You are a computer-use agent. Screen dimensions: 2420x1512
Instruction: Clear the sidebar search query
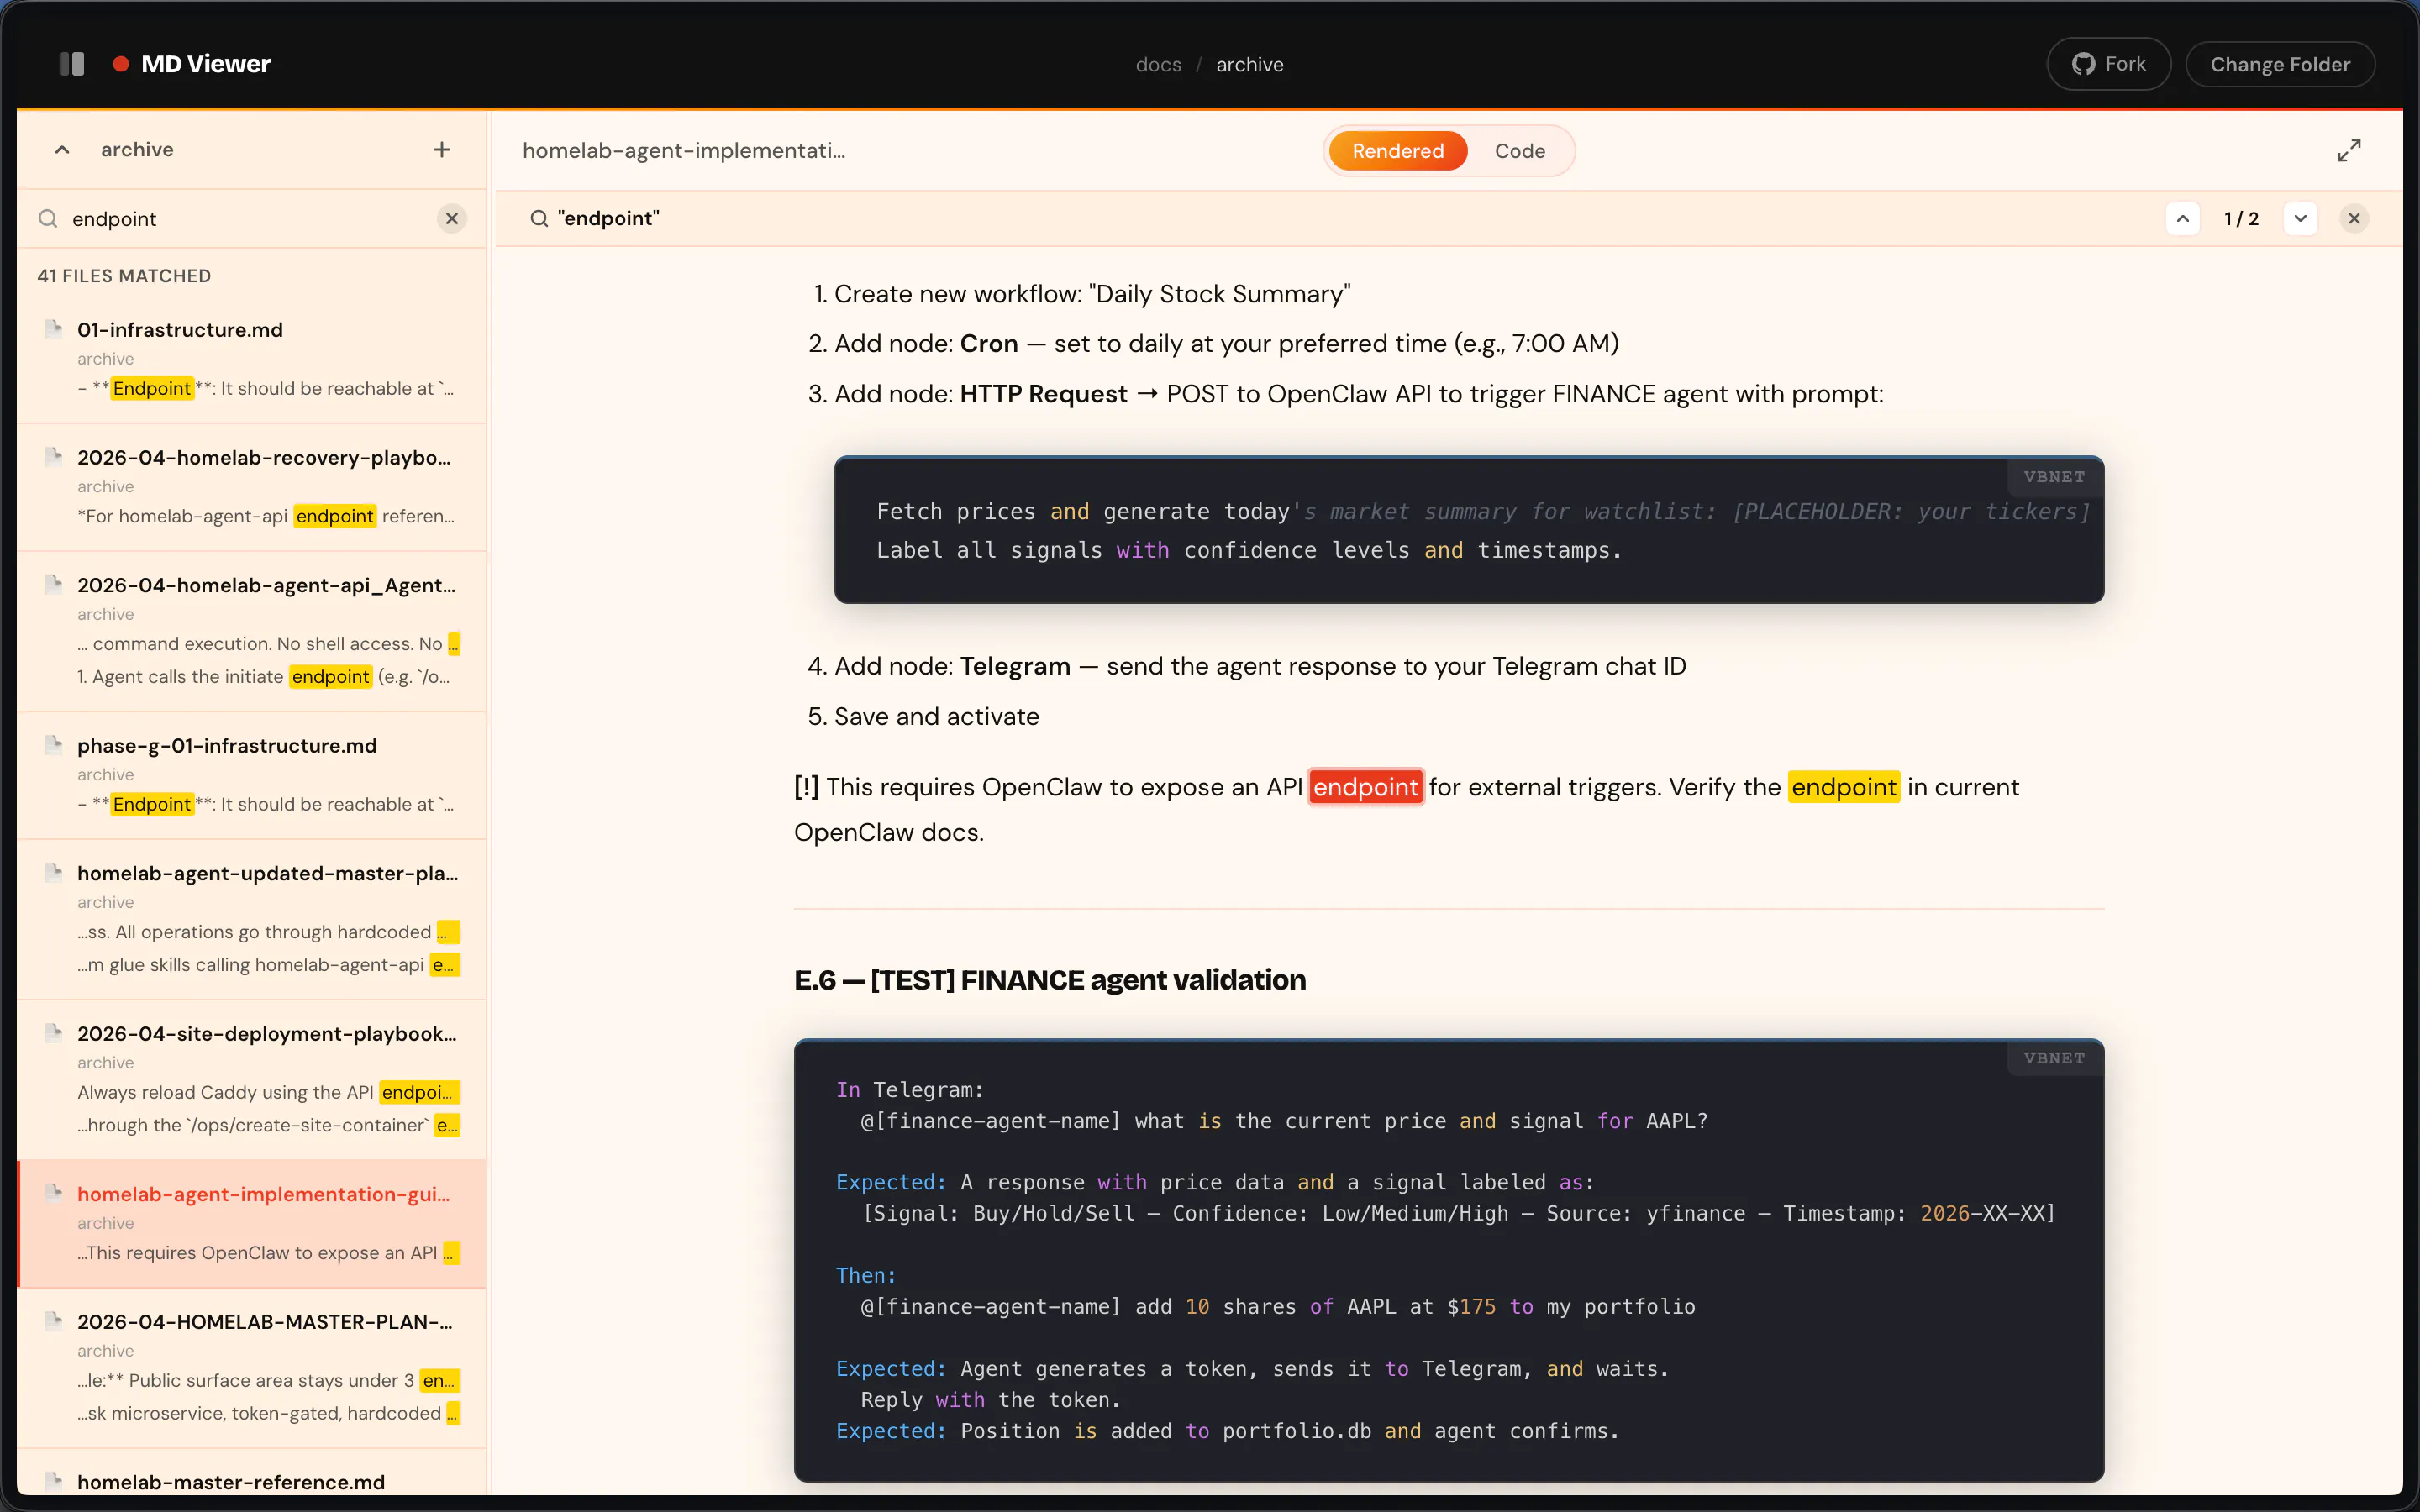click(452, 218)
